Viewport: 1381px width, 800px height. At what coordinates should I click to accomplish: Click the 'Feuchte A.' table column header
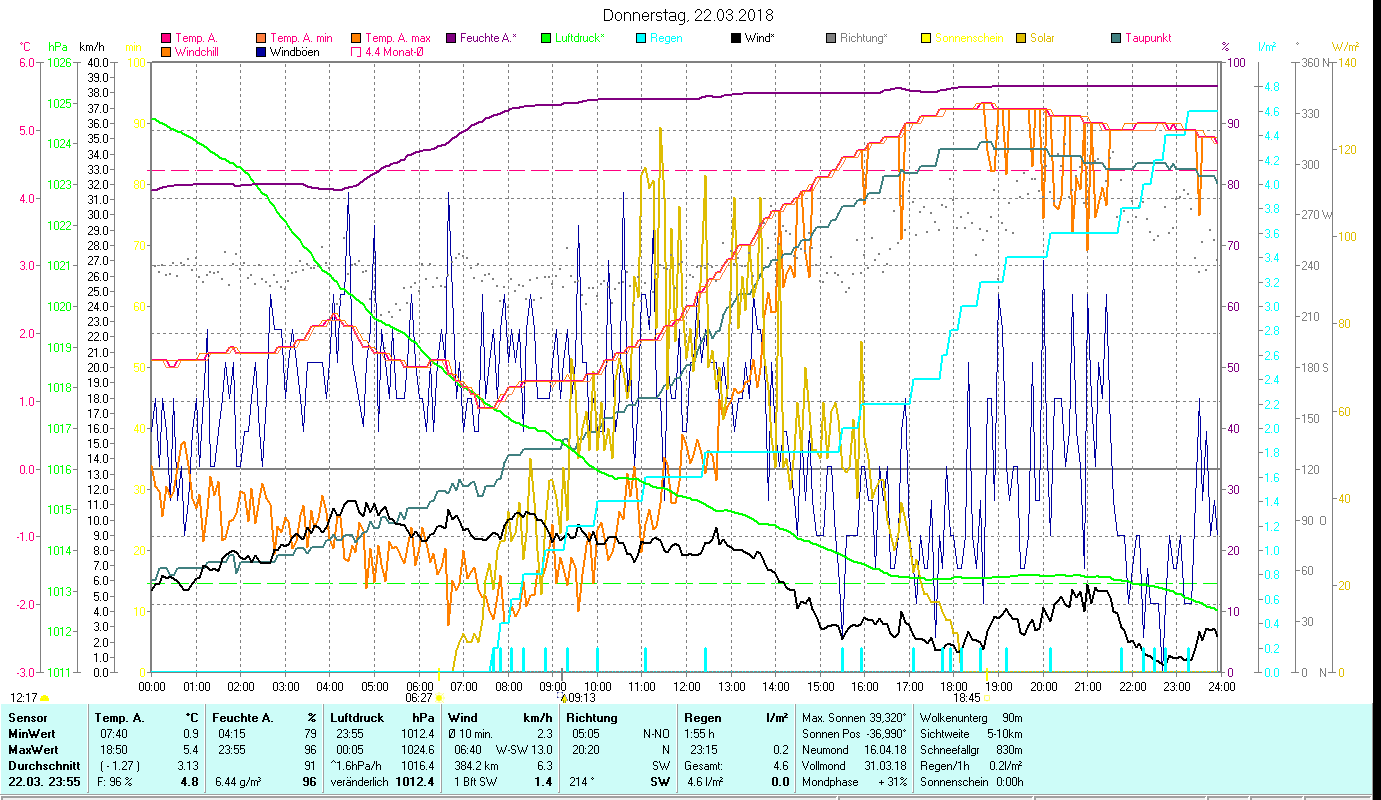[x=243, y=718]
